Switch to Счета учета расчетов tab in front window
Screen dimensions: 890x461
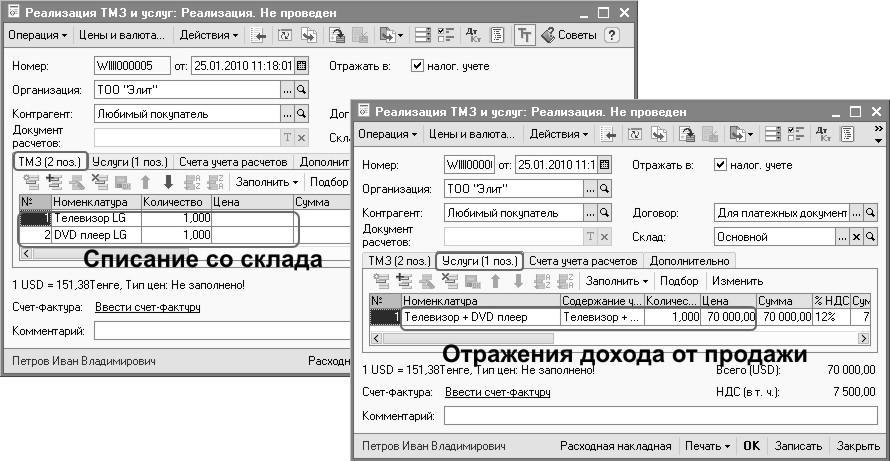(582, 260)
